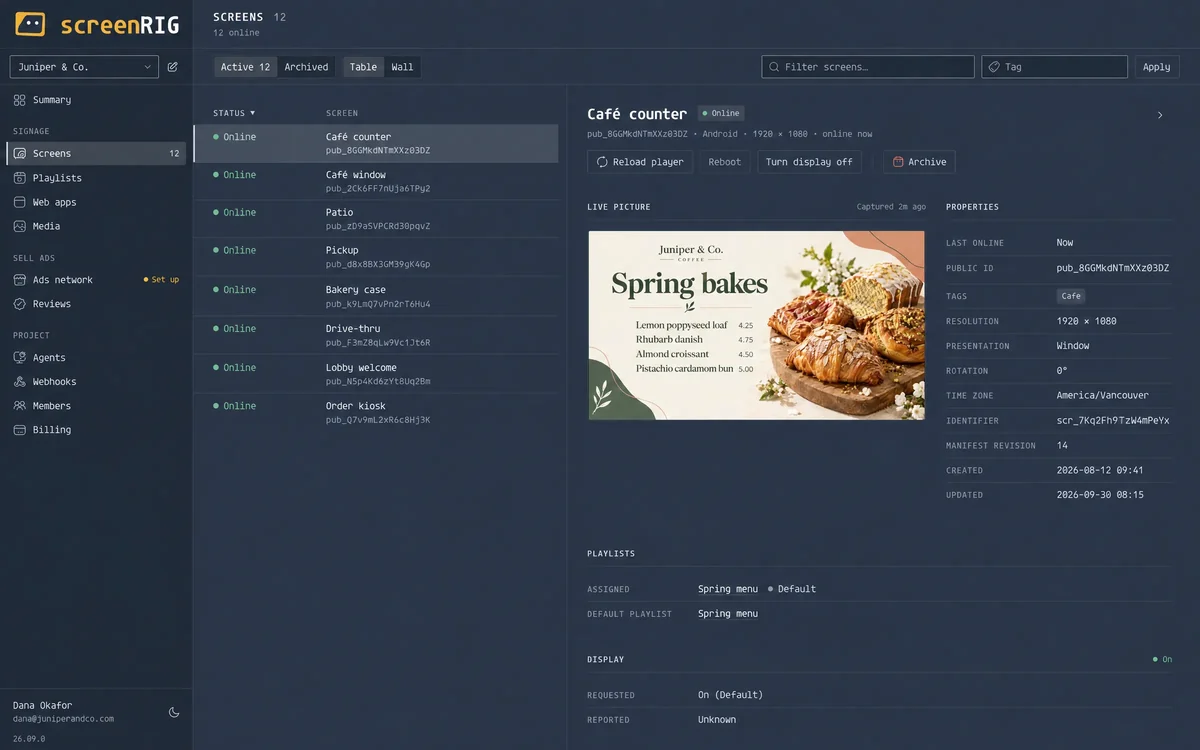Open Reviews in the sidebar
This screenshot has width=1200, height=750.
[96, 304]
